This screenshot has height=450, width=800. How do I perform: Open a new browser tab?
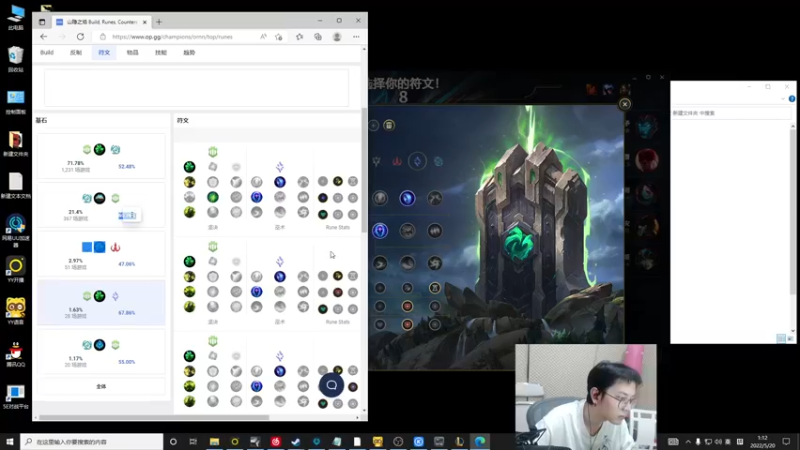tap(159, 22)
